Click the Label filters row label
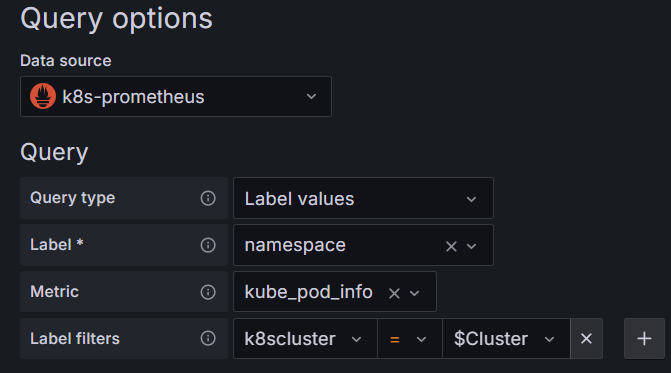 [x=75, y=338]
